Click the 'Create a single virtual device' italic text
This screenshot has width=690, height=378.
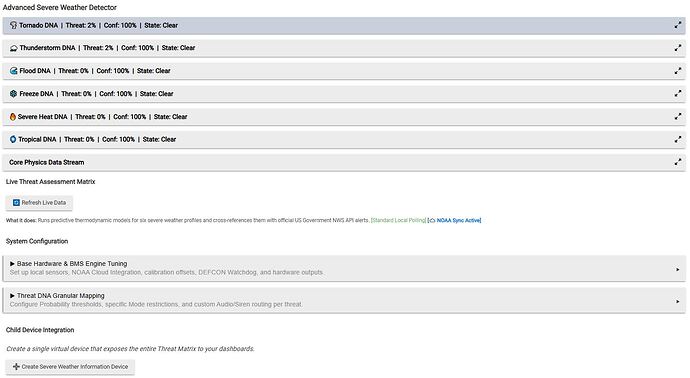pos(130,349)
